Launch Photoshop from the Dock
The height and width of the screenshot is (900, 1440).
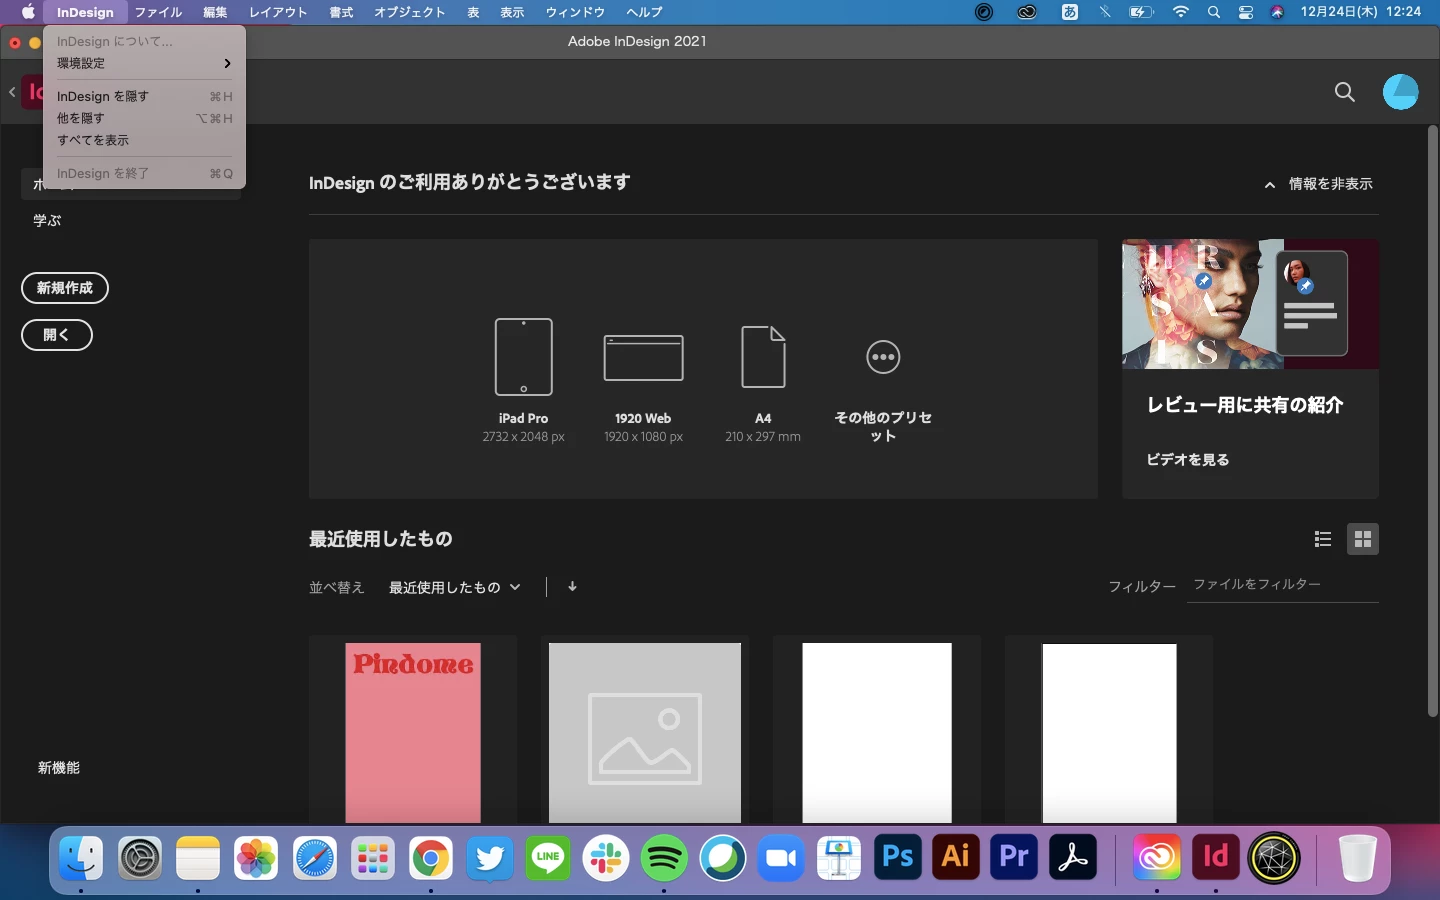[897, 857]
